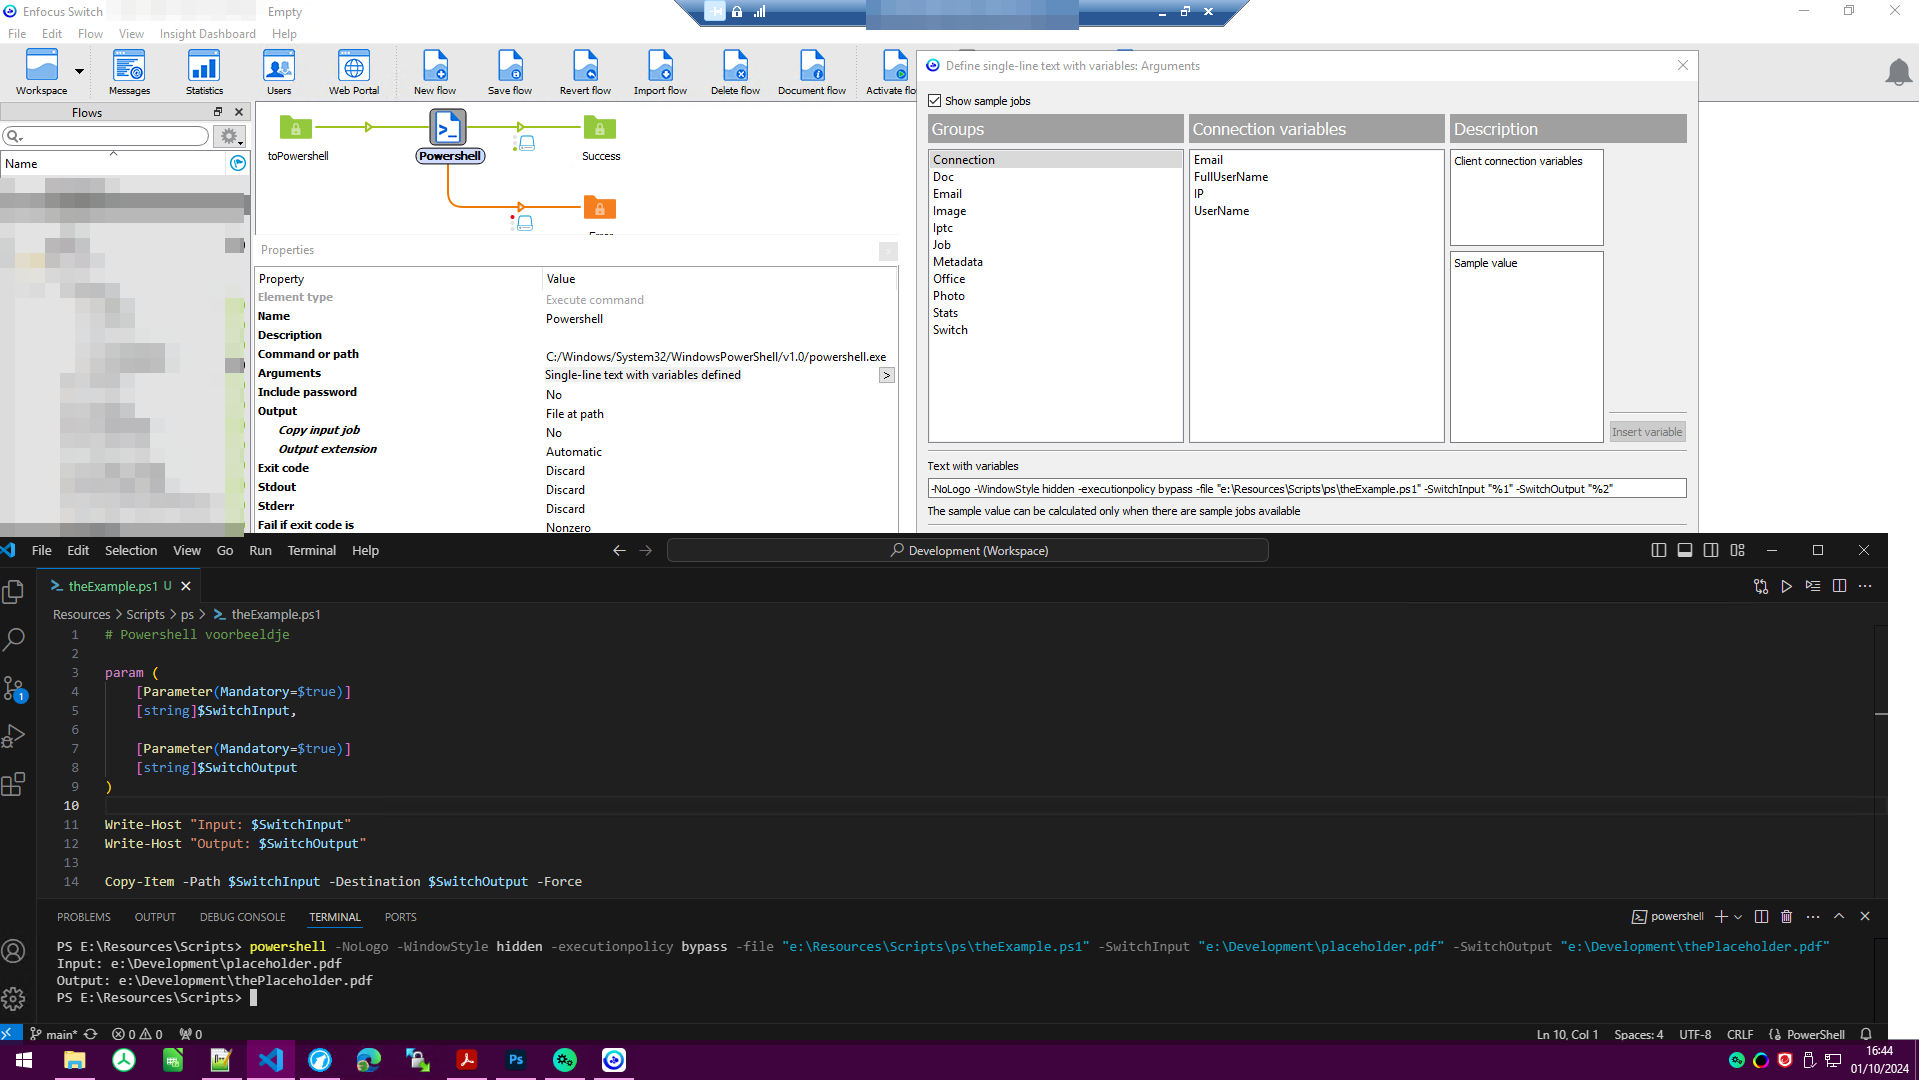This screenshot has height=1080, width=1919.
Task: Expand the Workspace dropdown arrow
Action: [x=79, y=72]
